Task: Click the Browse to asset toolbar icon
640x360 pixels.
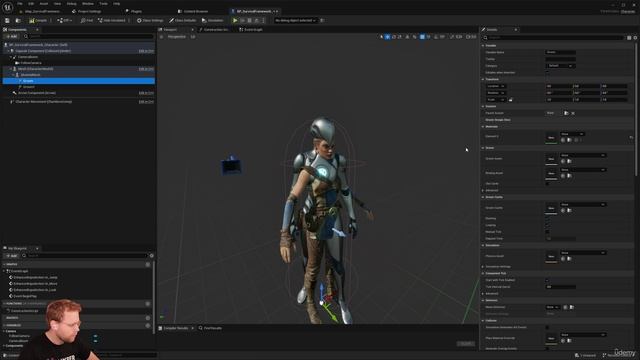Action: click(x=18, y=20)
